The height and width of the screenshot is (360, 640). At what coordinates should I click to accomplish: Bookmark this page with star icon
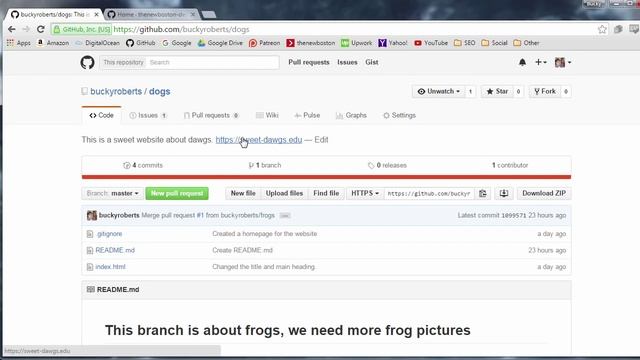pos(602,29)
